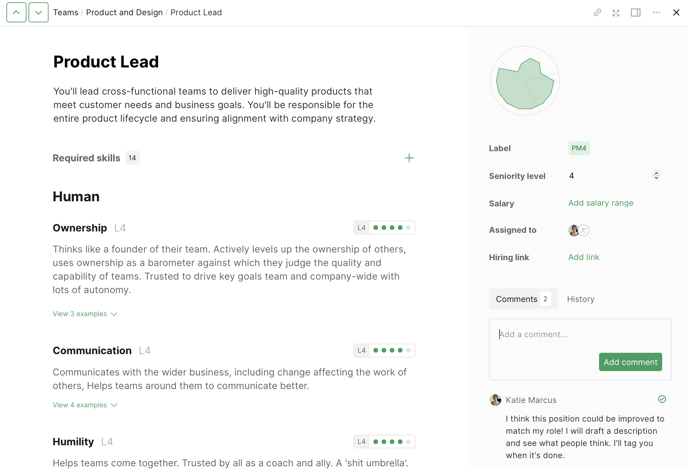Copy link to this position
Screen dimensions: 688x469
click(597, 13)
